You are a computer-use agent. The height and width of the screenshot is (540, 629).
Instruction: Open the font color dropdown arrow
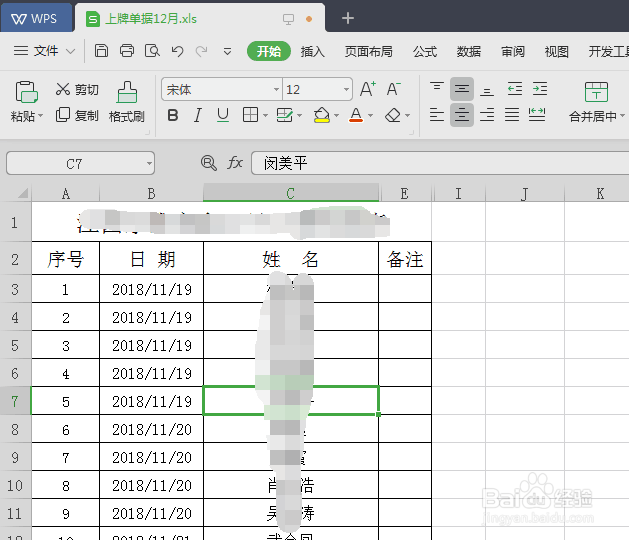point(370,116)
